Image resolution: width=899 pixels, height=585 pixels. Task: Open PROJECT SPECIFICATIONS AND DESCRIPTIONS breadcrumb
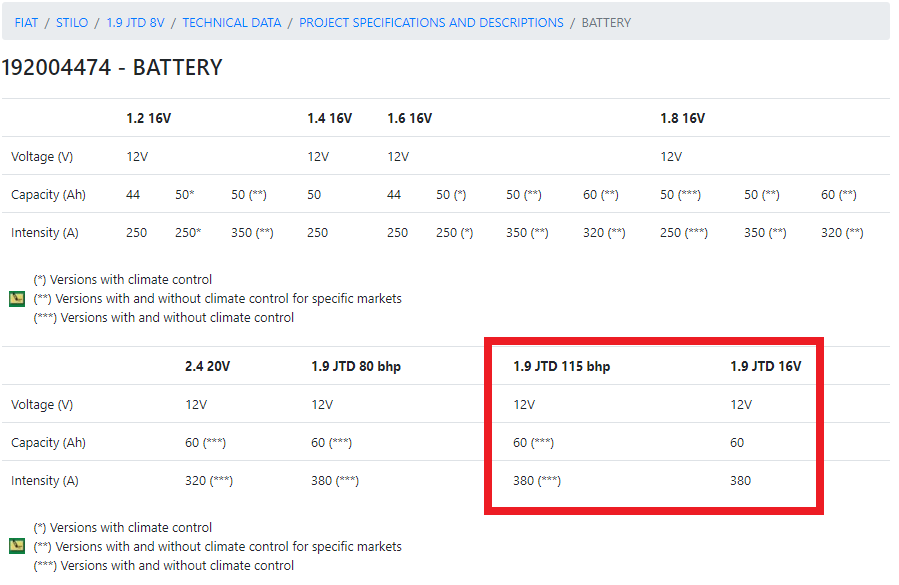(431, 23)
